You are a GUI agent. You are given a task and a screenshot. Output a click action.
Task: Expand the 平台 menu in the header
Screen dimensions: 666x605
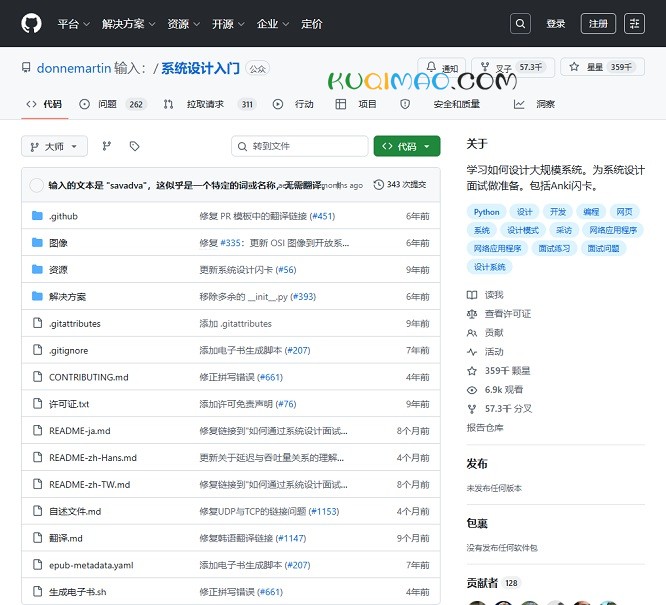click(73, 24)
